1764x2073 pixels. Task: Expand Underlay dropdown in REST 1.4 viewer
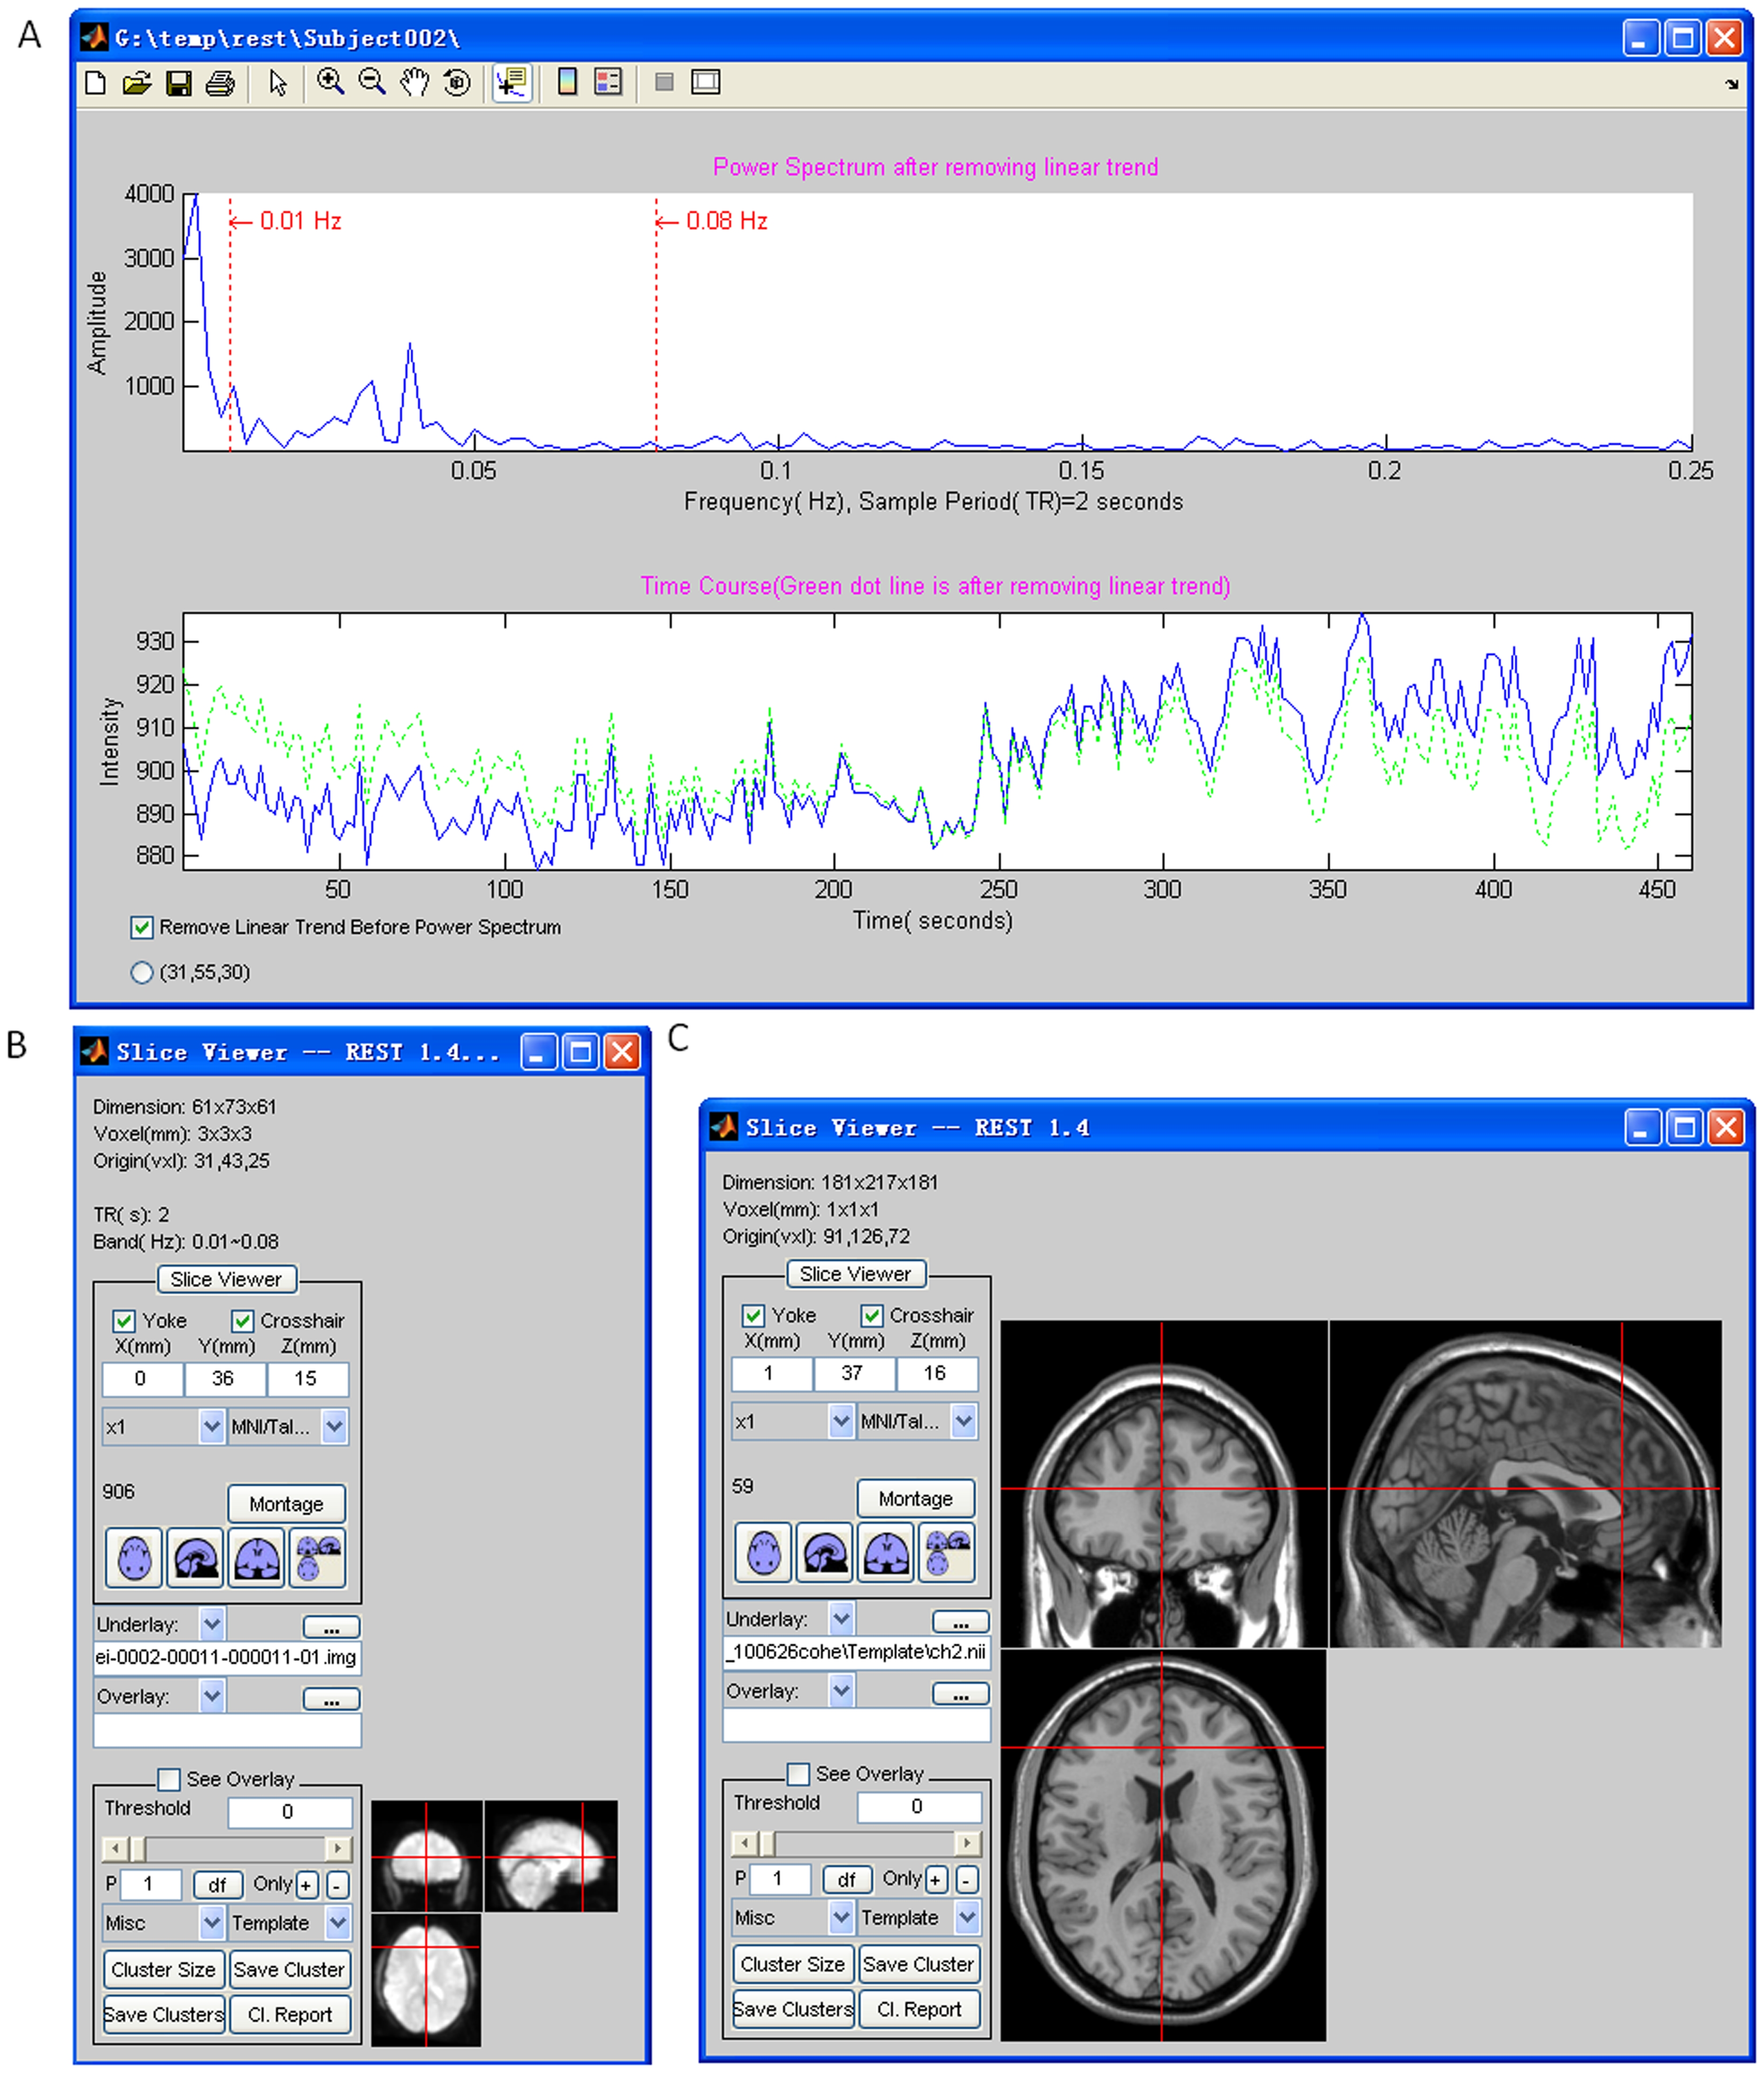click(x=842, y=1619)
